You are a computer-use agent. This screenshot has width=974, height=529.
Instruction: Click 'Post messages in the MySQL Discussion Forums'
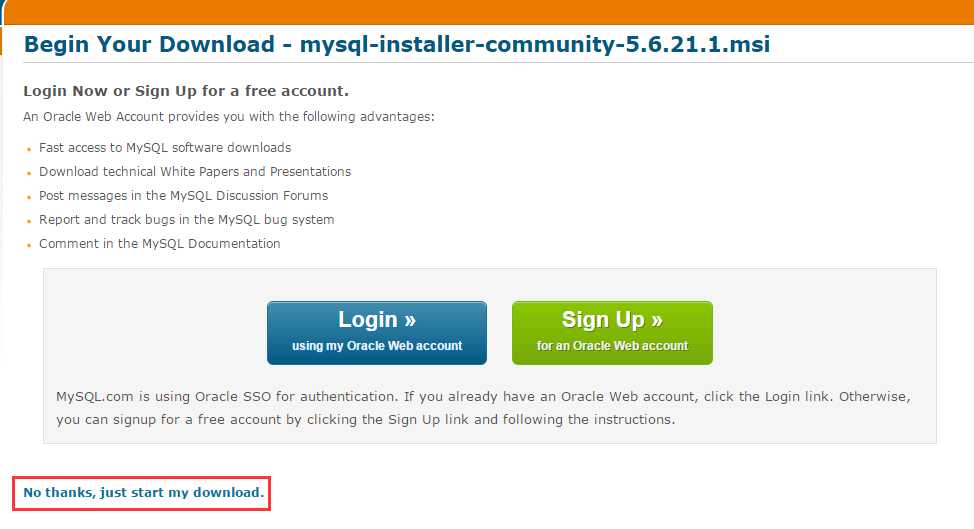(183, 196)
